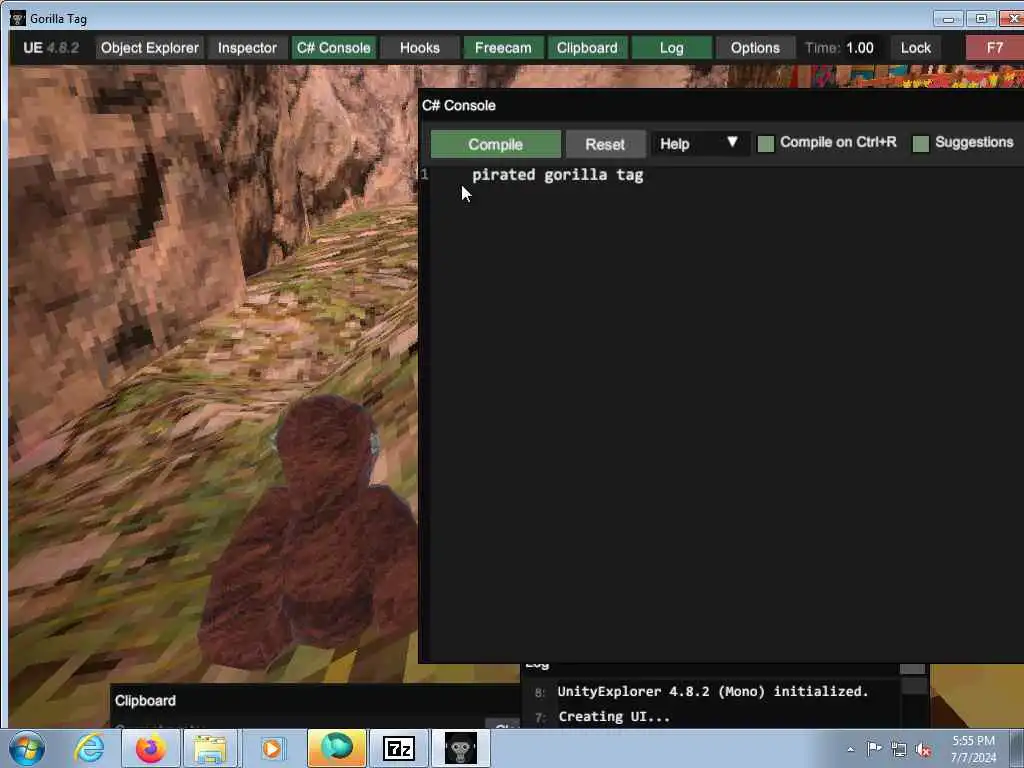
Task: Toggle Compile on Ctrl+R checkbox
Action: pos(765,144)
